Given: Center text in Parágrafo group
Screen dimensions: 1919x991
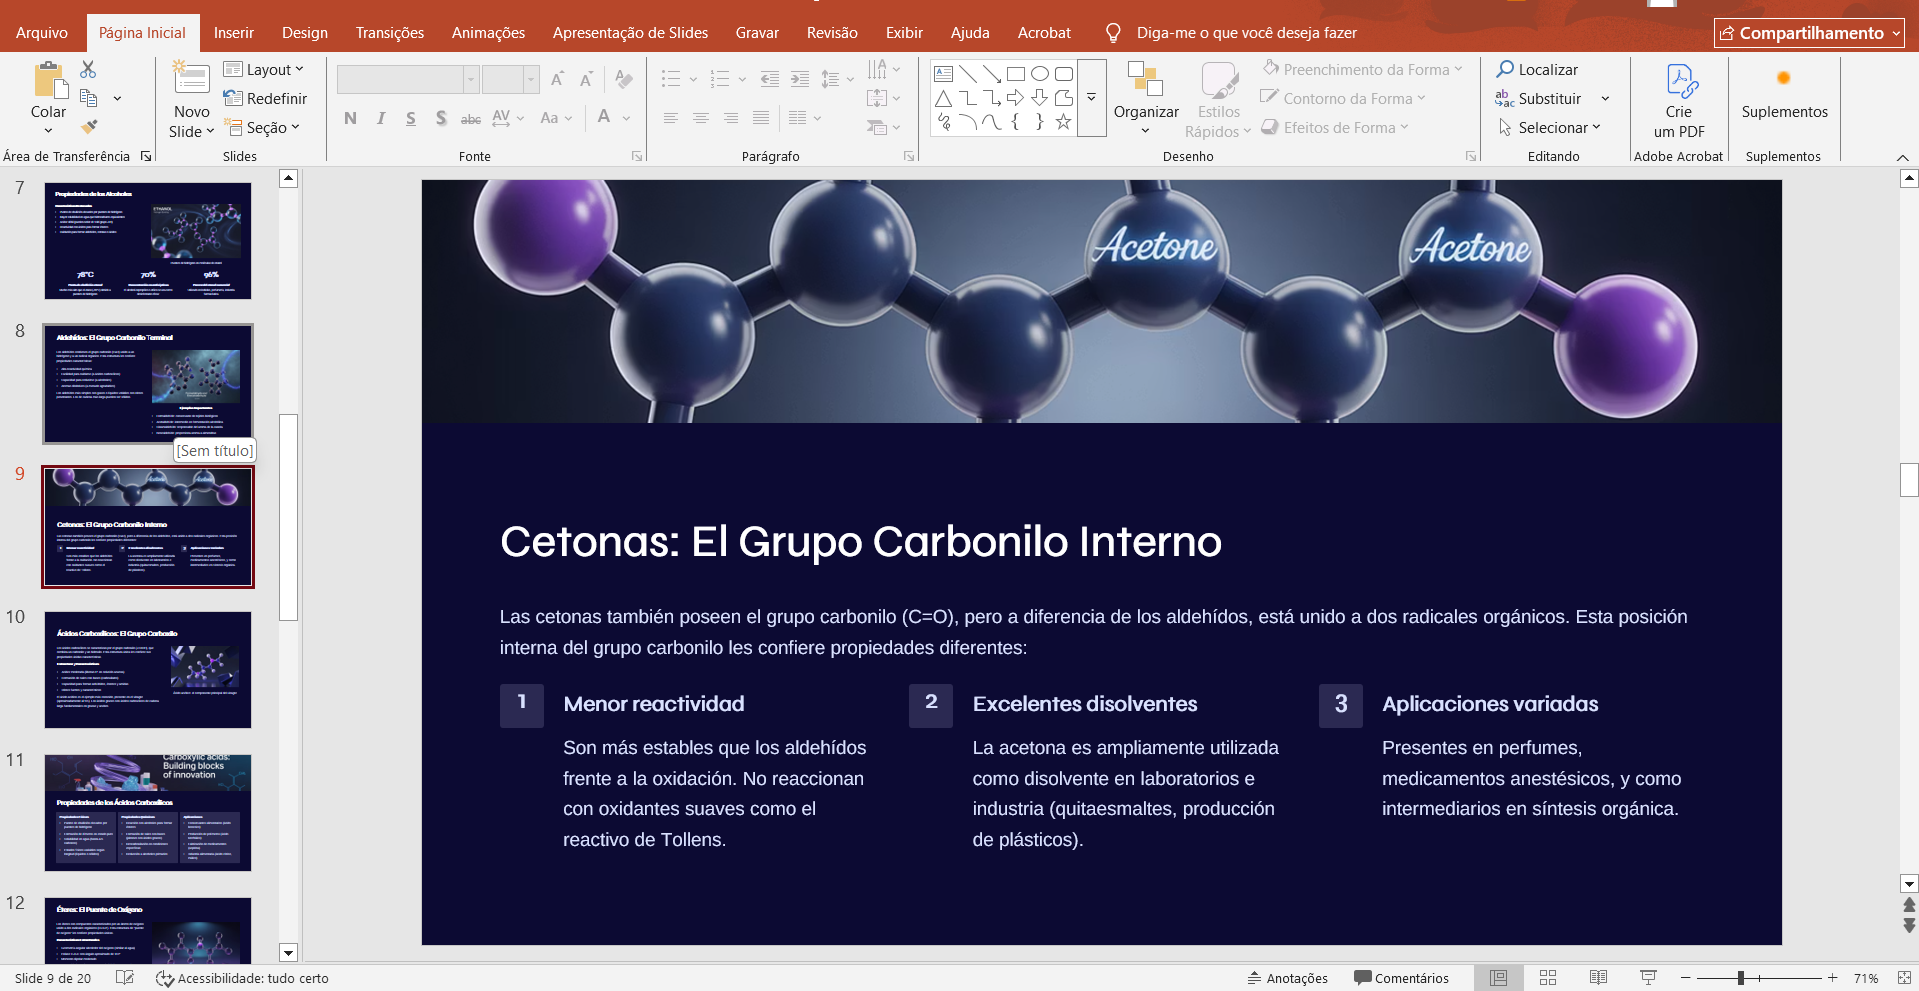Looking at the screenshot, I should (701, 118).
